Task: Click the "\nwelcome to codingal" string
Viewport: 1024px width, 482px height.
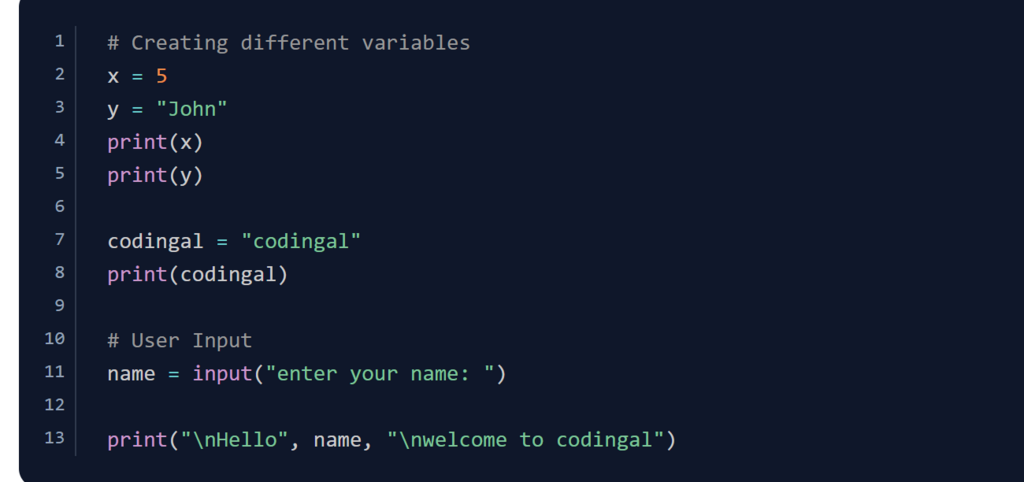Action: pyautogui.click(x=525, y=440)
